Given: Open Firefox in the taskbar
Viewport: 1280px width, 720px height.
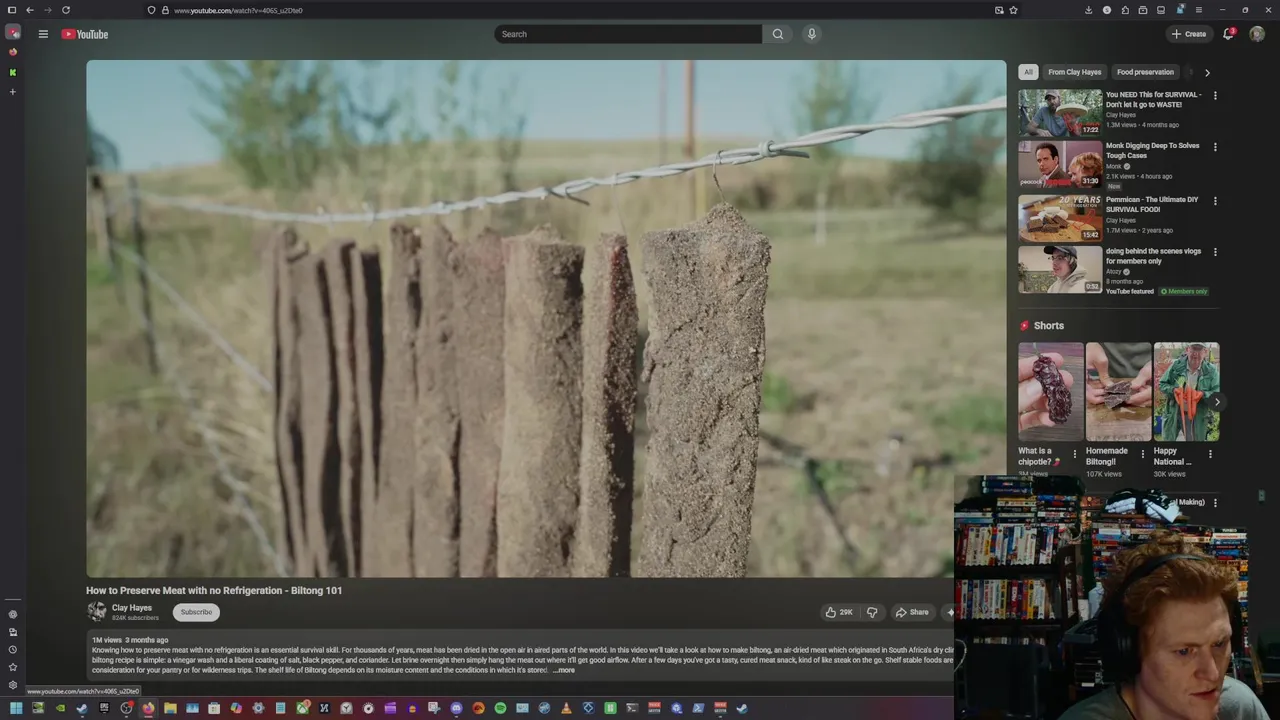Looking at the screenshot, I should (x=148, y=708).
